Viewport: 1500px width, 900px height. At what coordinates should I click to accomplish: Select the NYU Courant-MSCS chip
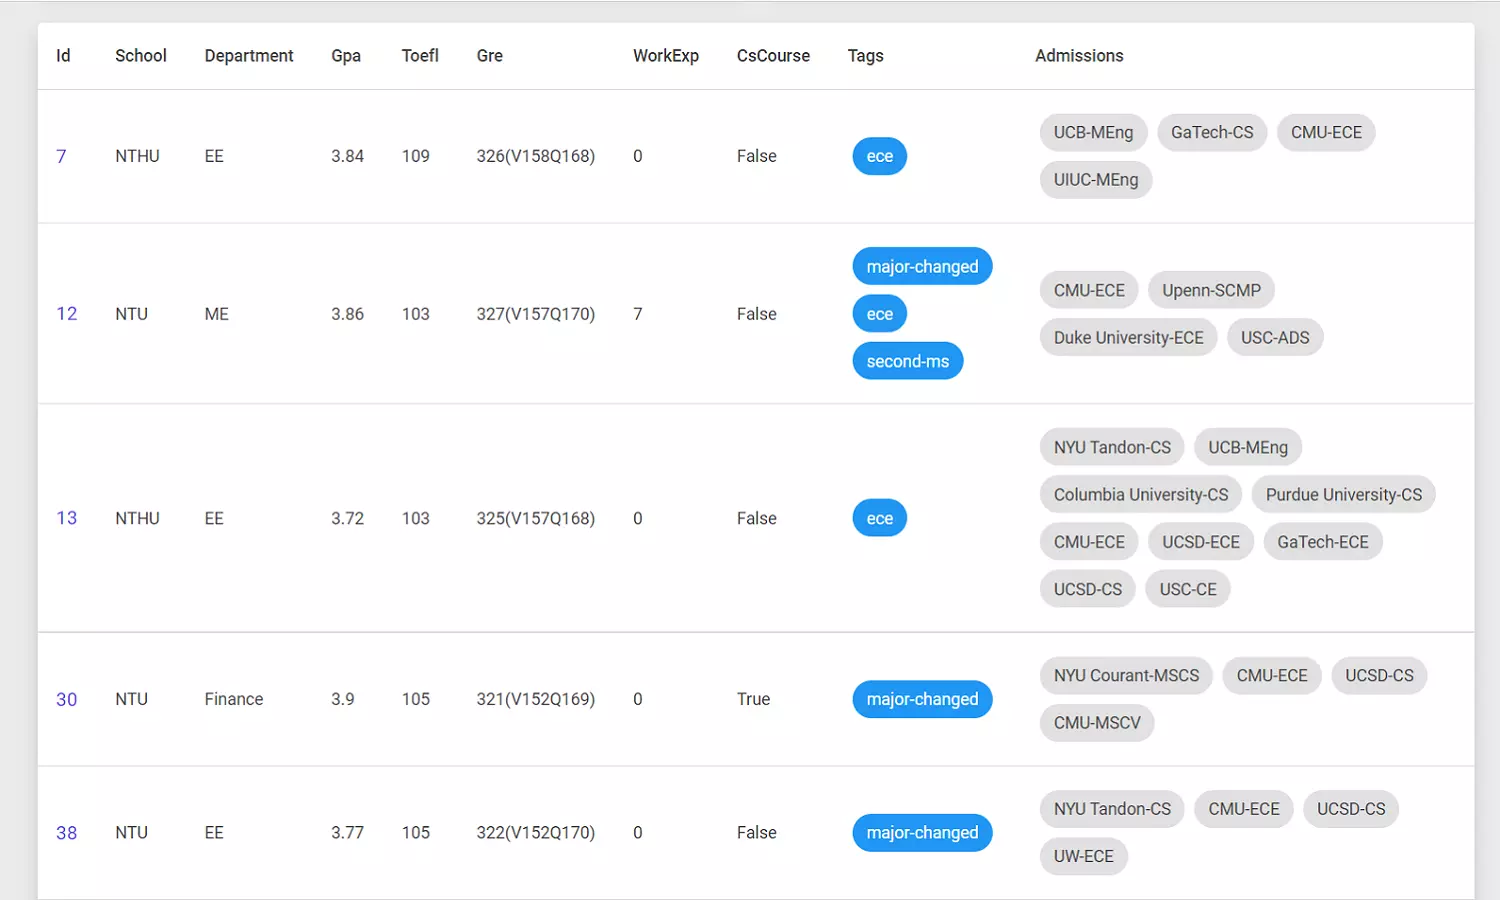pos(1126,676)
